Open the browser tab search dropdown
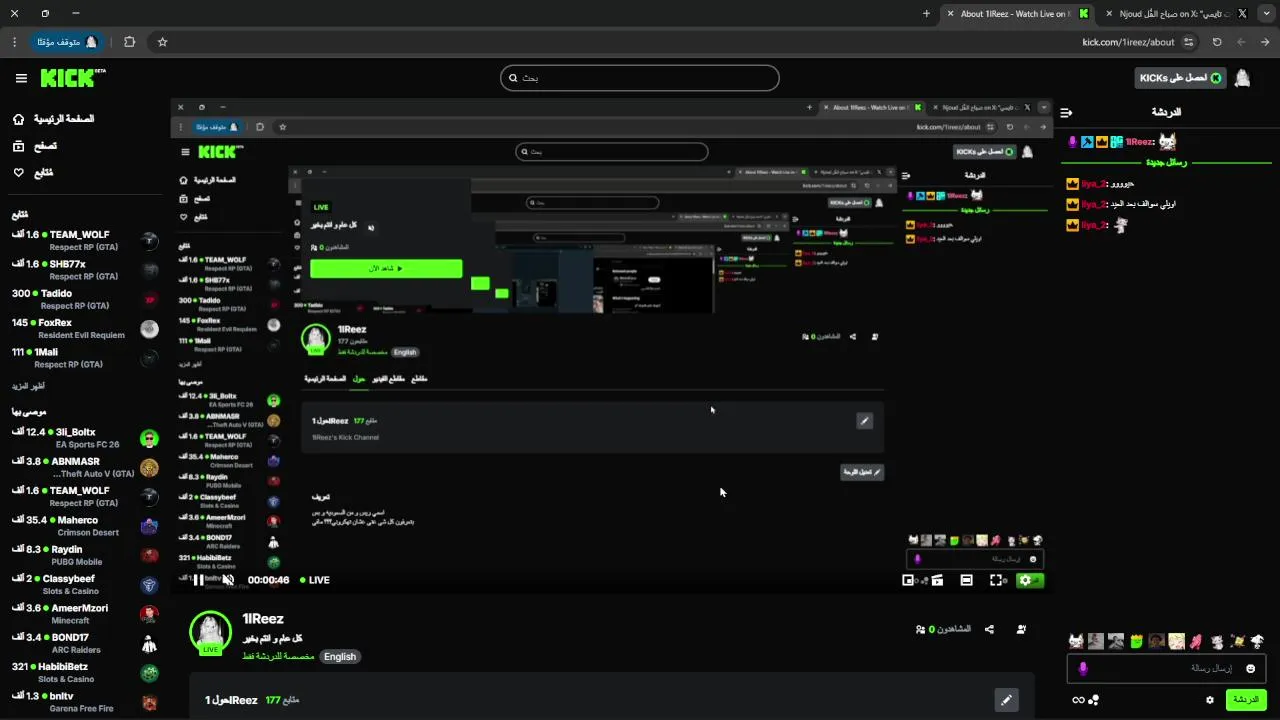The image size is (1280, 720). tap(1265, 14)
